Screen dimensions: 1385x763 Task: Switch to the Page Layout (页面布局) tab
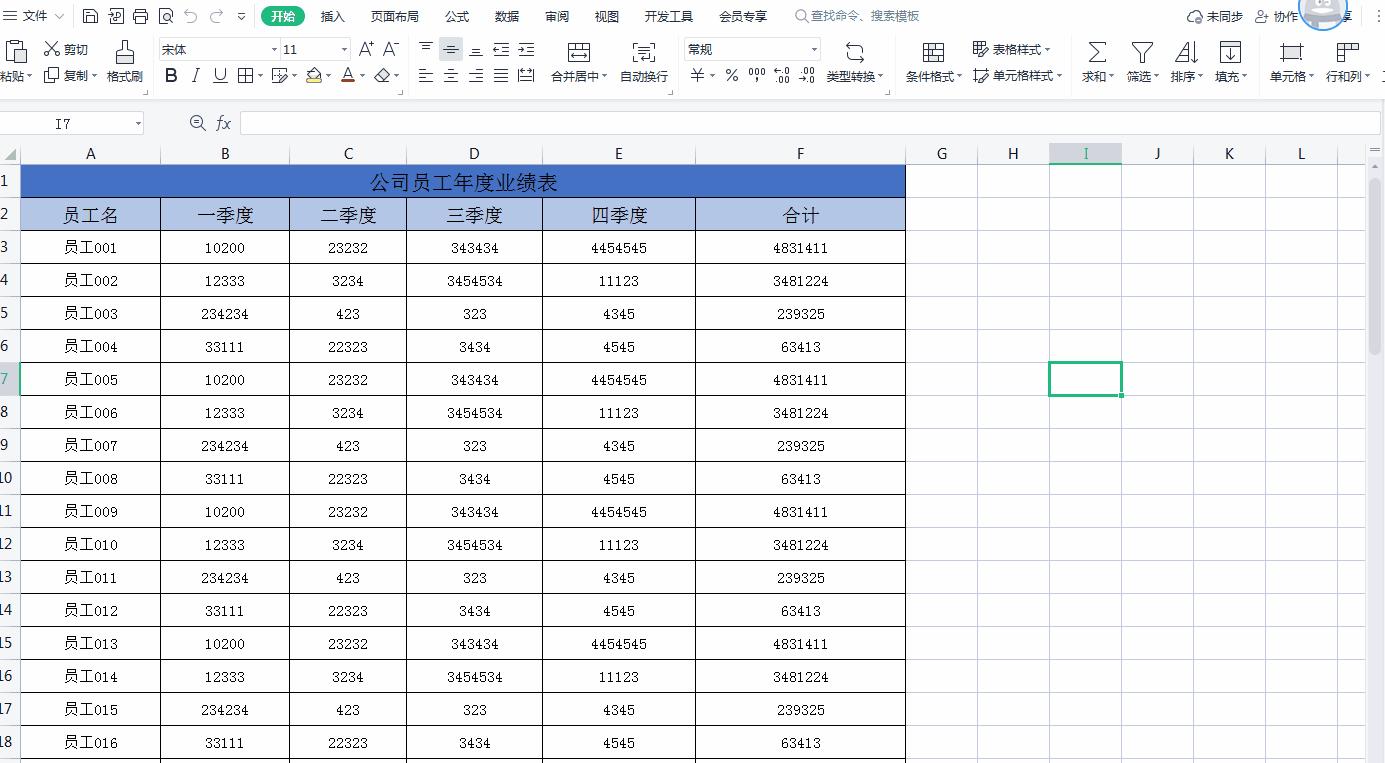395,16
